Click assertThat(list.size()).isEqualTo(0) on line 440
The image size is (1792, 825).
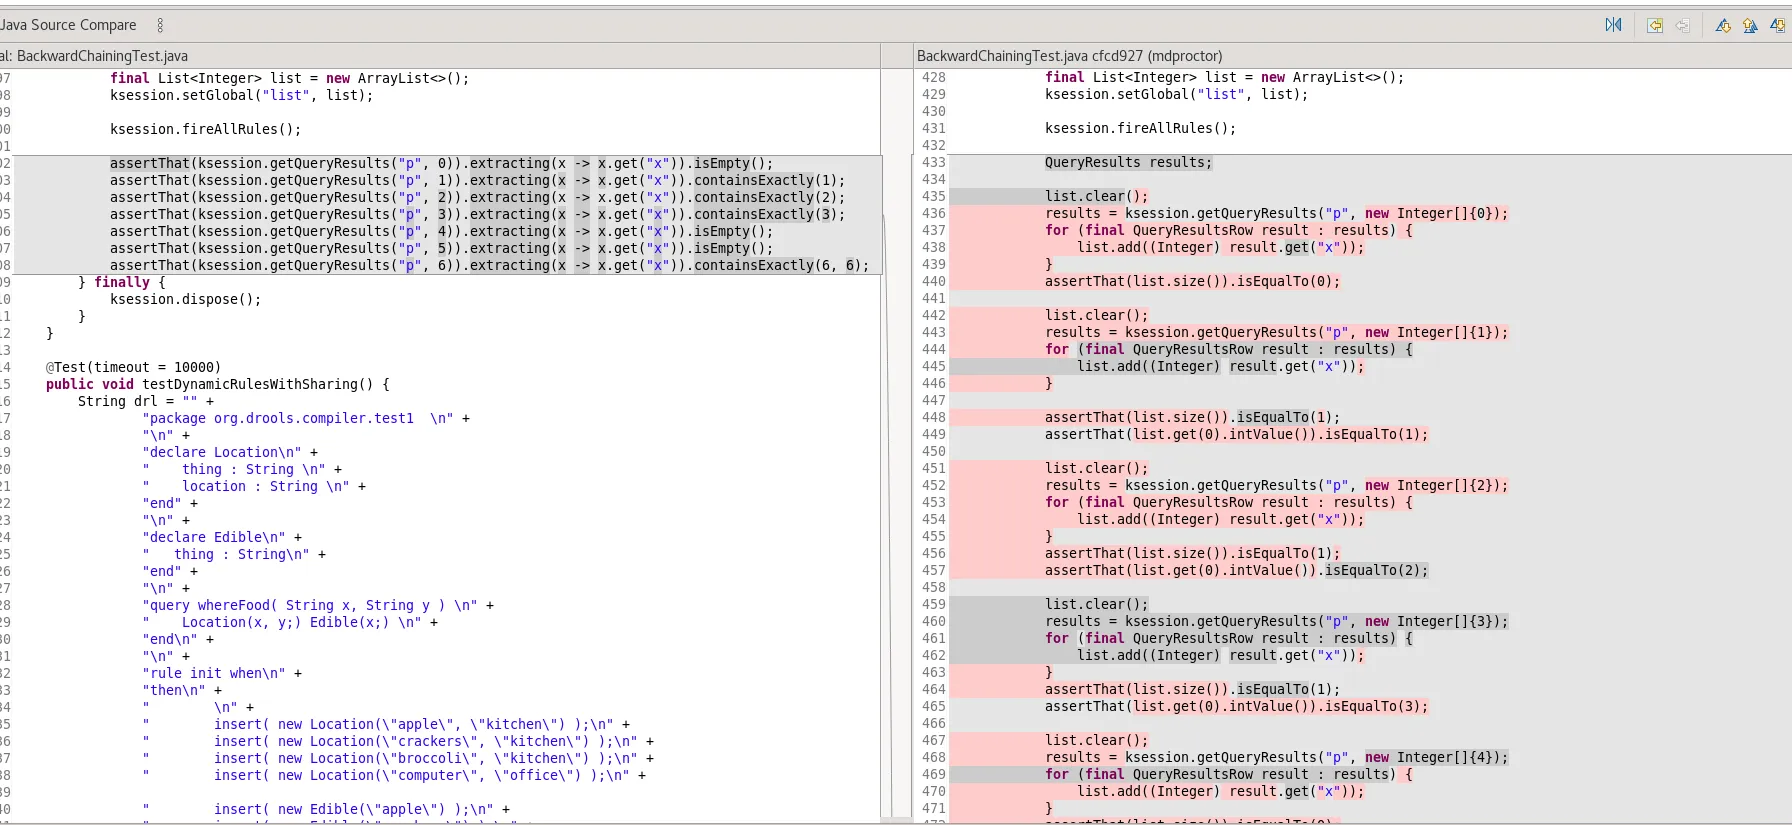1193,281
